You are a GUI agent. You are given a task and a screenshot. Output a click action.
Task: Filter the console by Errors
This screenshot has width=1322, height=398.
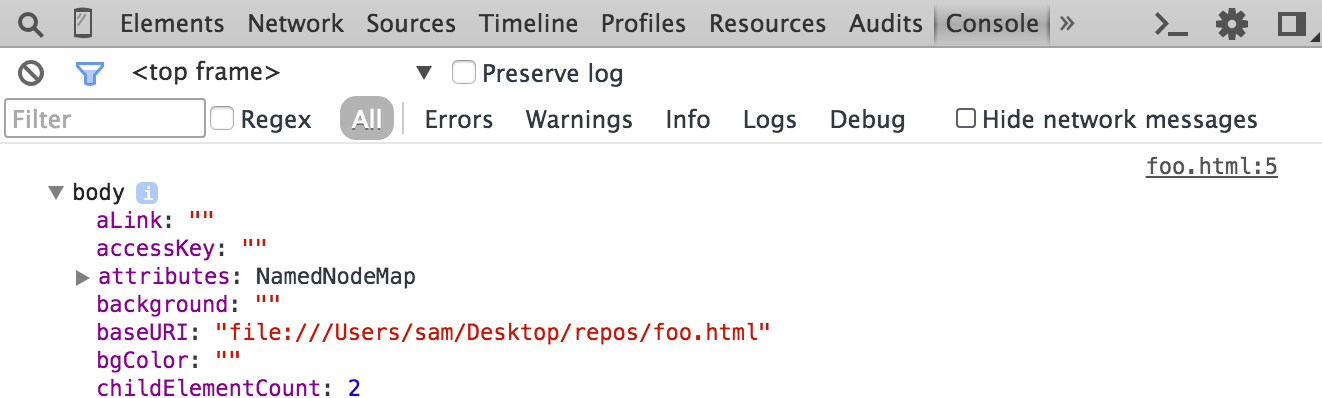coord(459,120)
